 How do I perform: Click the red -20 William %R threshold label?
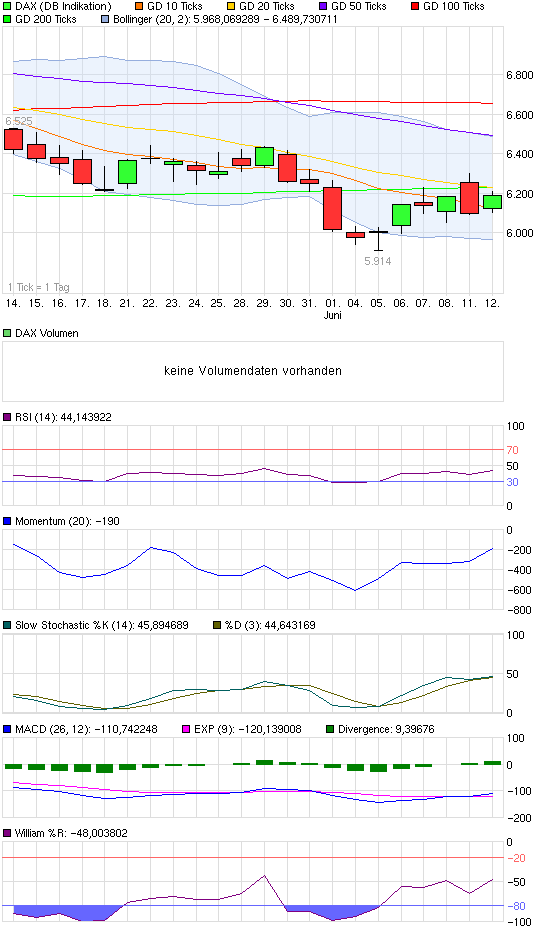516,858
